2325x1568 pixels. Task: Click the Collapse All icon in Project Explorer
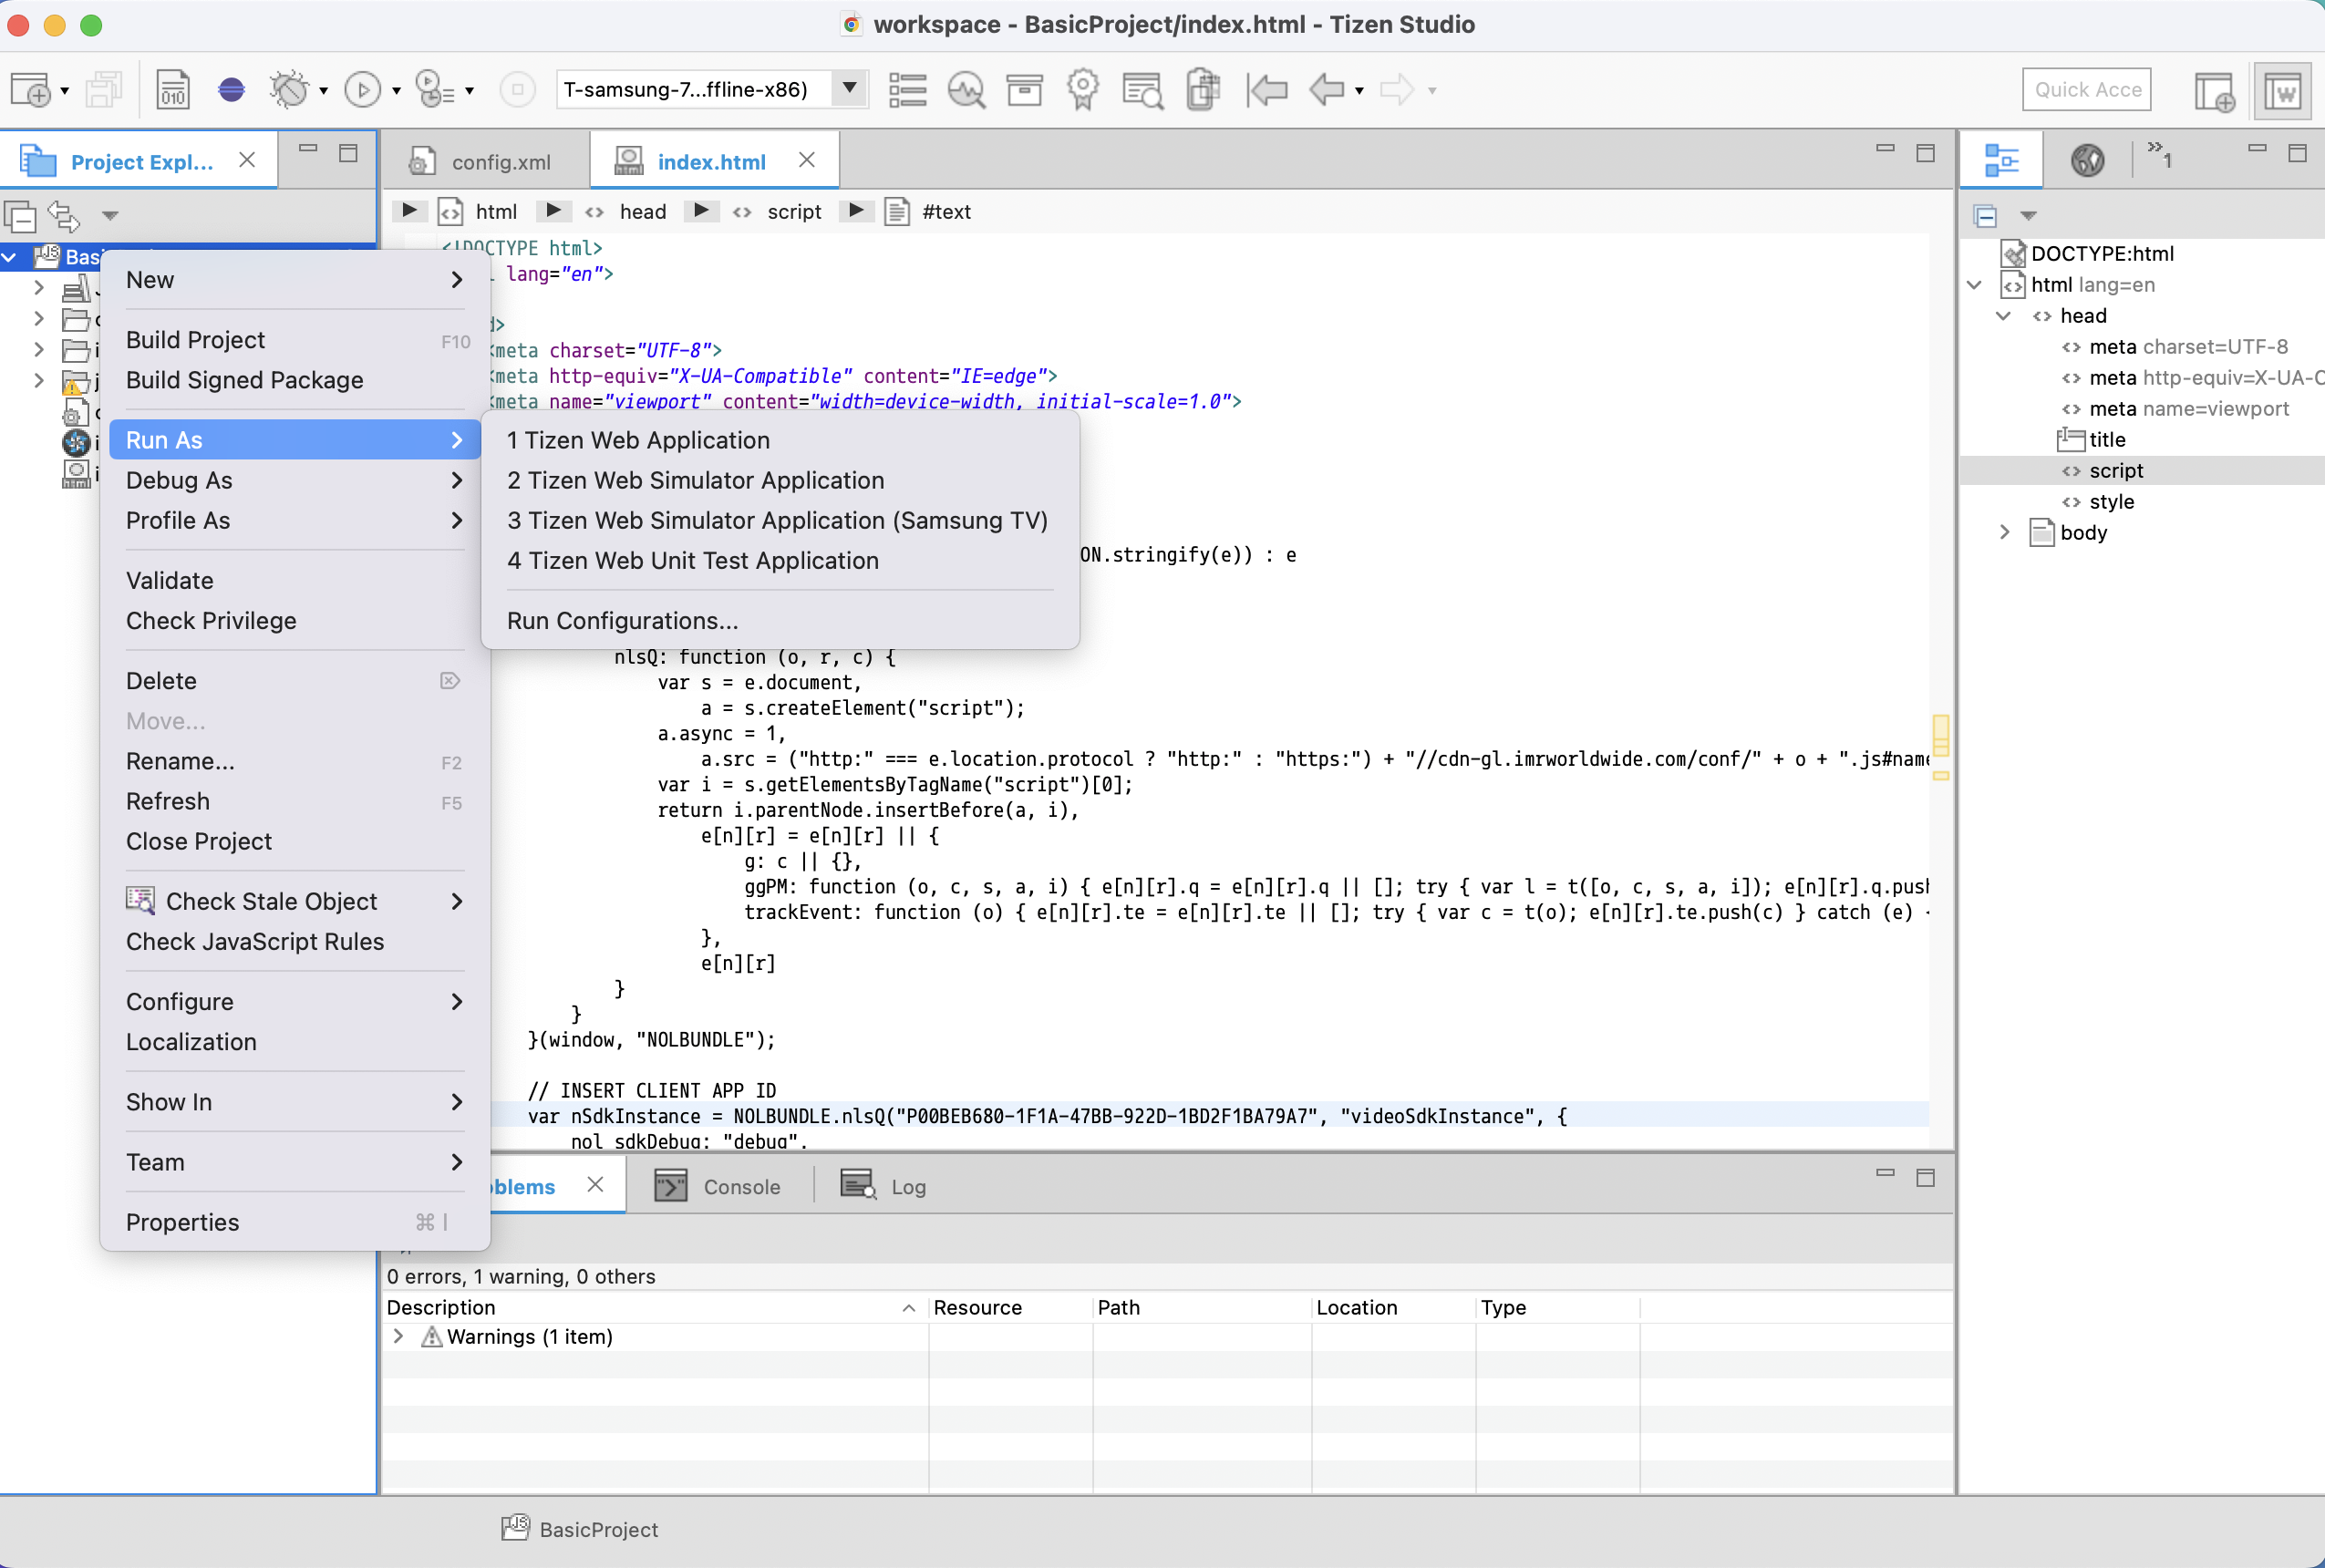pyautogui.click(x=20, y=215)
